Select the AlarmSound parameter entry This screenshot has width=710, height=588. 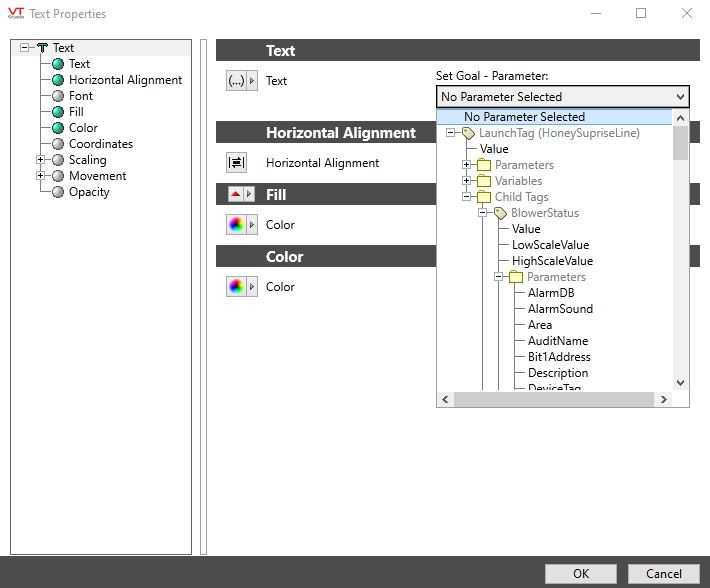(x=560, y=309)
